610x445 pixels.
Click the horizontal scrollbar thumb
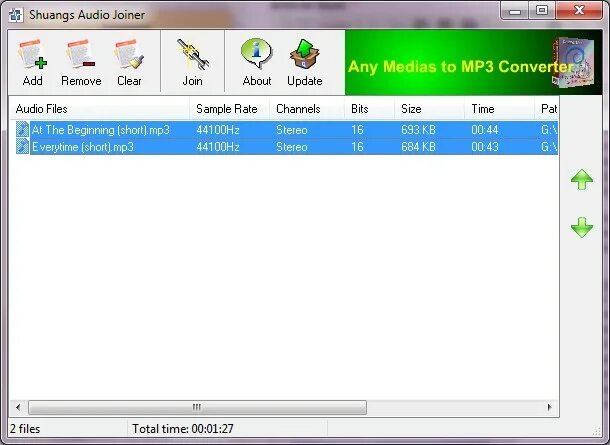point(197,407)
